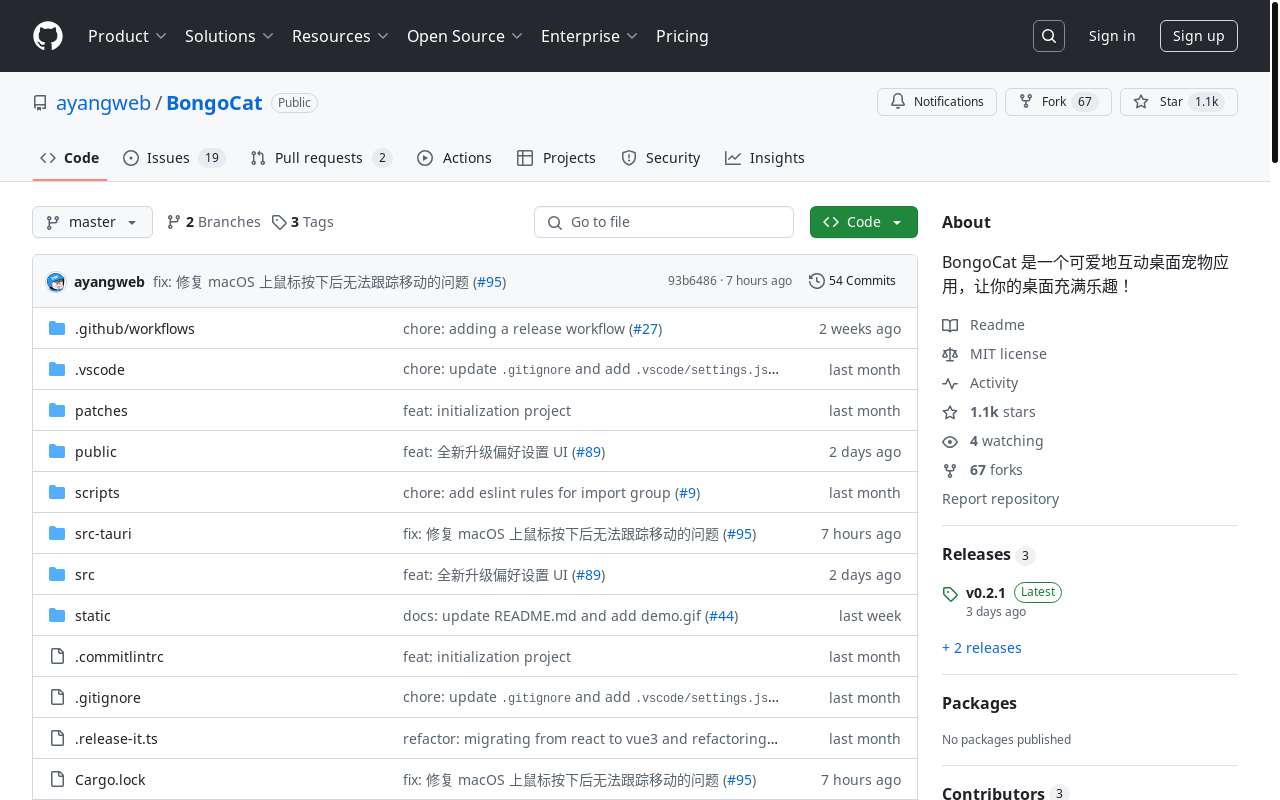Open the master branch dropdown

[x=92, y=222]
